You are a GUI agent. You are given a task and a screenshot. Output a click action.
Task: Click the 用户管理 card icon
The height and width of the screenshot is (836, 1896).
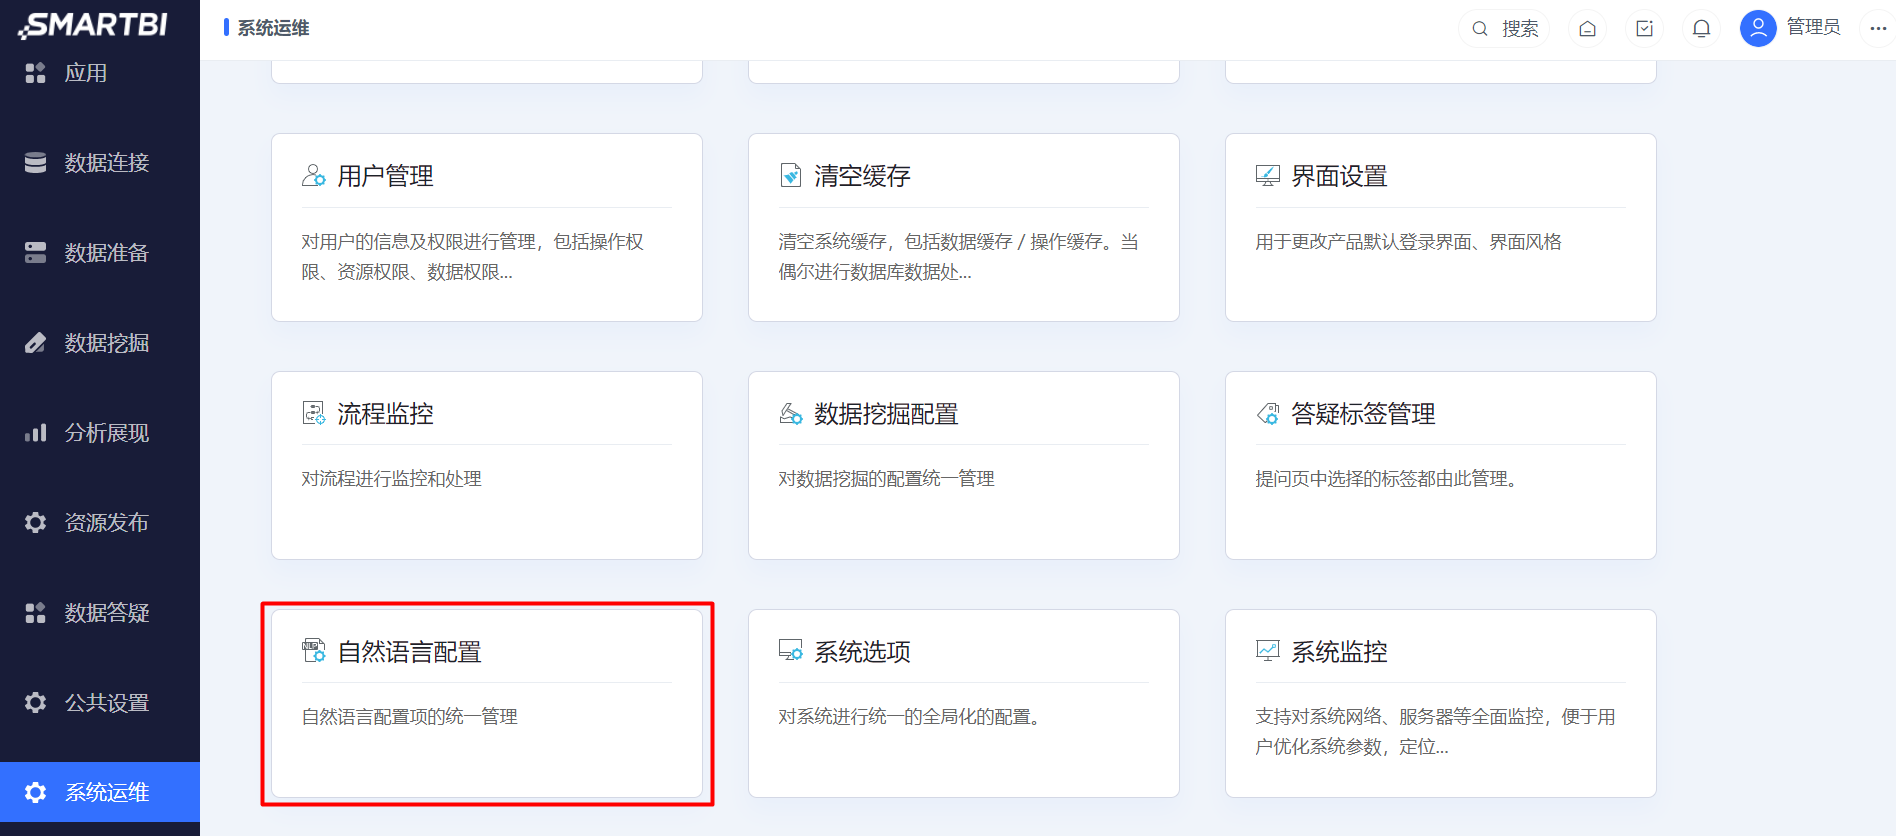[x=314, y=176]
